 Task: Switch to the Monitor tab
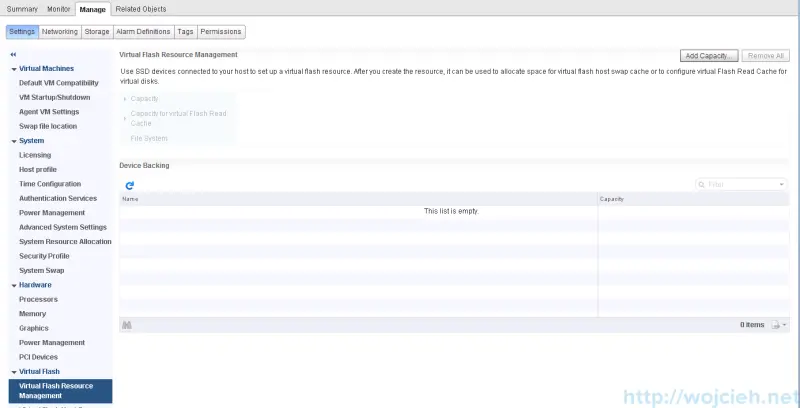[59, 9]
